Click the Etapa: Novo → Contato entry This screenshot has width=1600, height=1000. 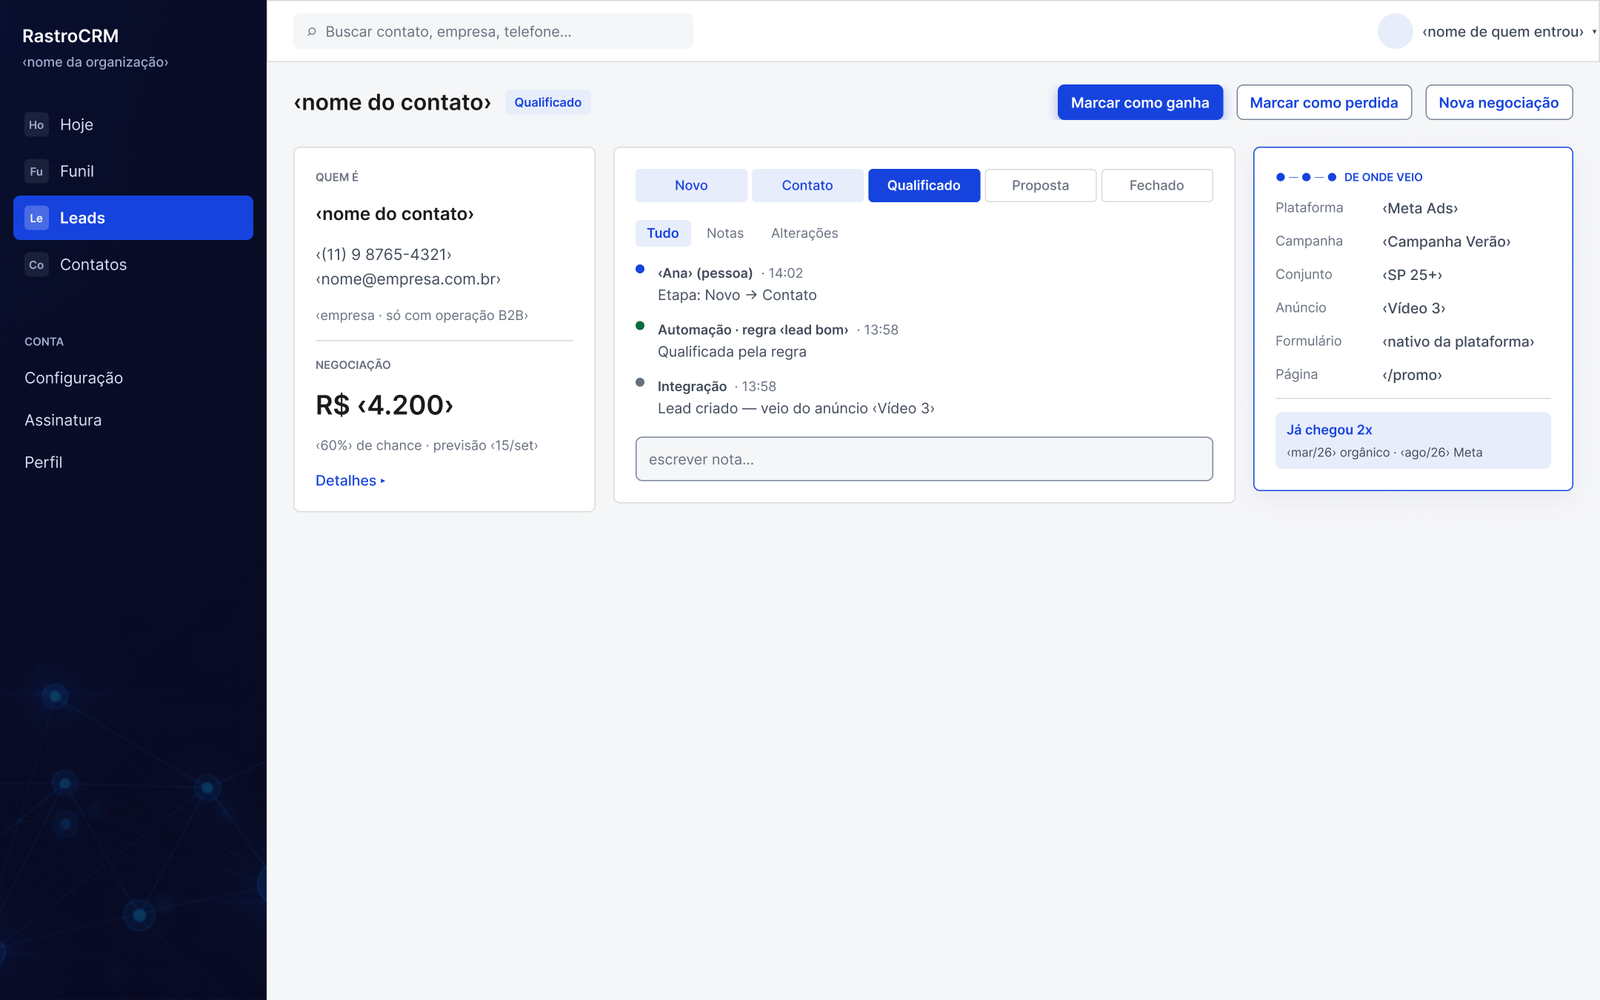pos(737,295)
